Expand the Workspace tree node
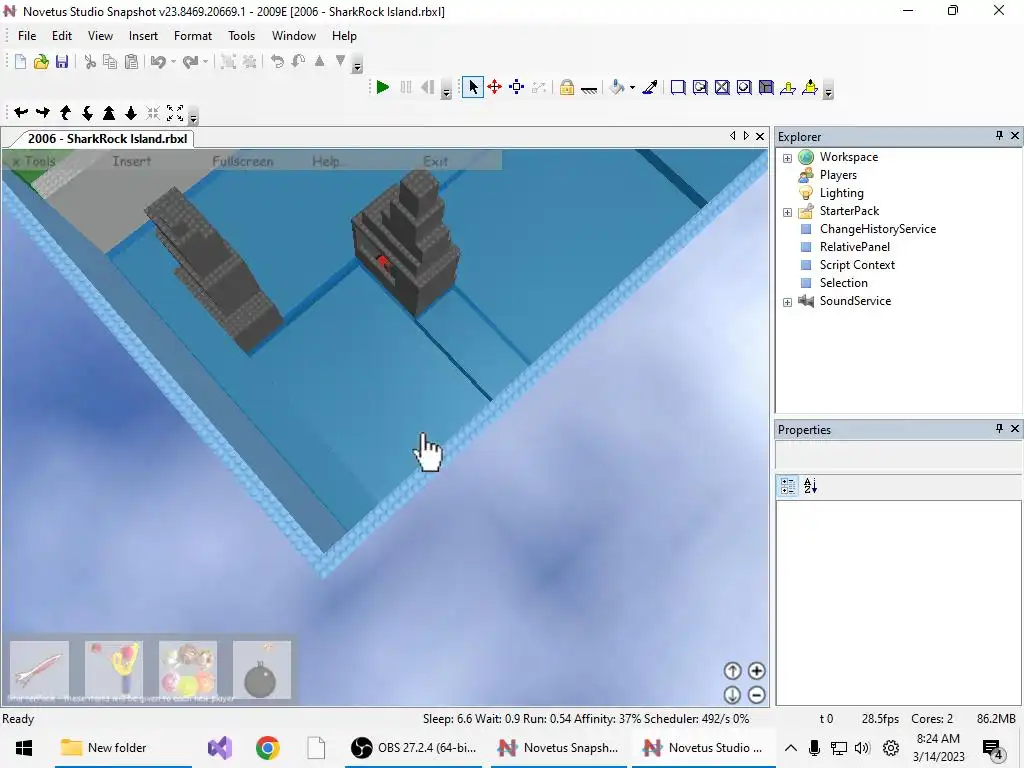 click(788, 158)
